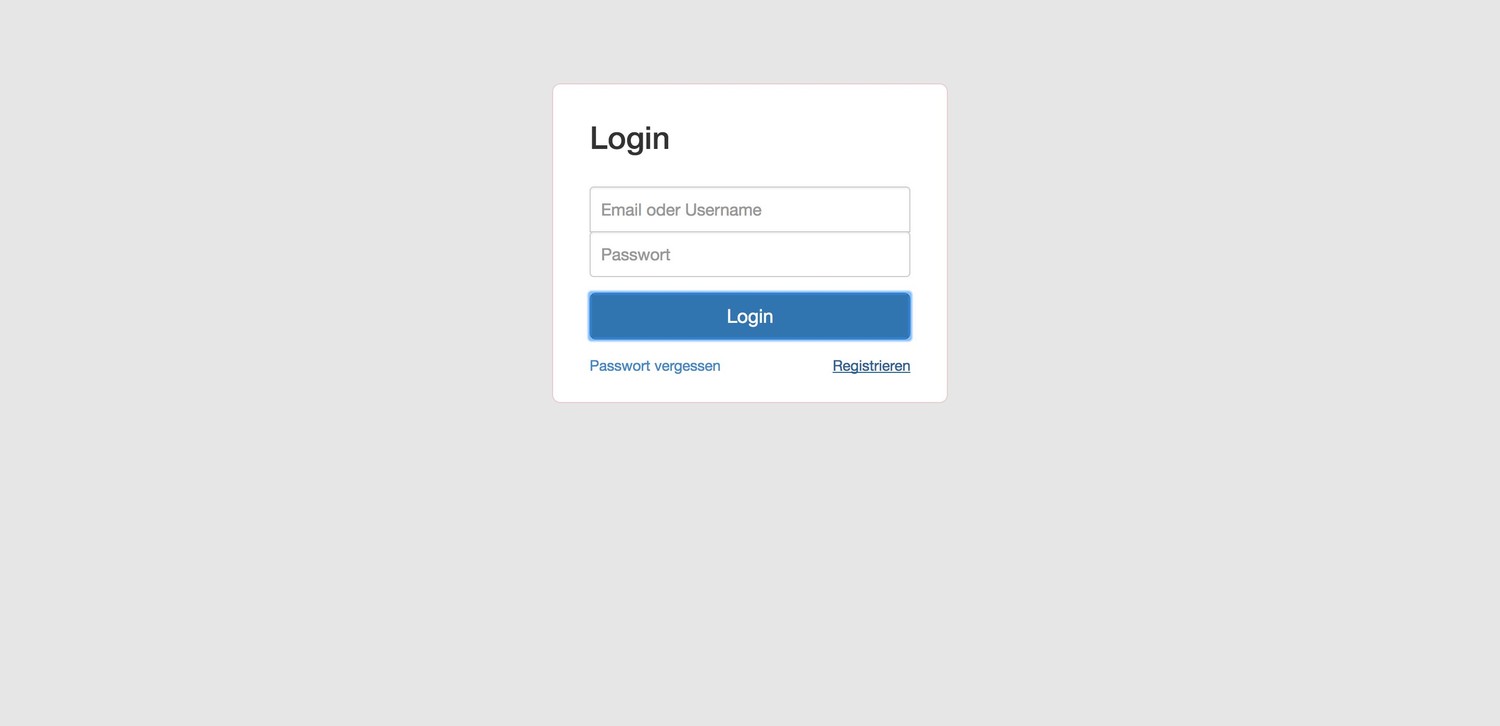Click the Passwort vergessen text below Login
Viewport: 1500px width, 726px height.
point(655,366)
